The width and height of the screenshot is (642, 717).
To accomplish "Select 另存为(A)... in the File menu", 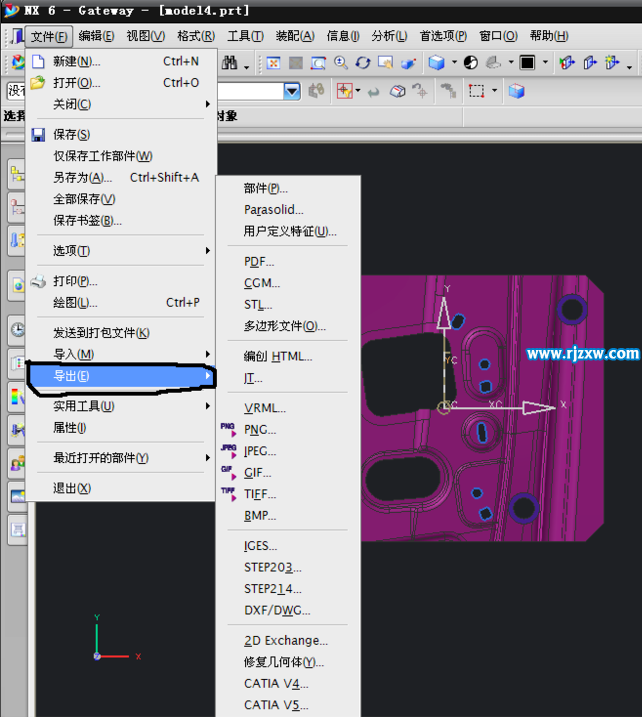I will [82, 177].
